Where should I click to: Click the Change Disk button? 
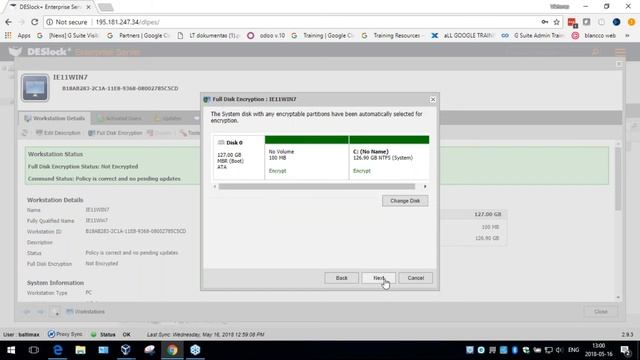pos(405,201)
